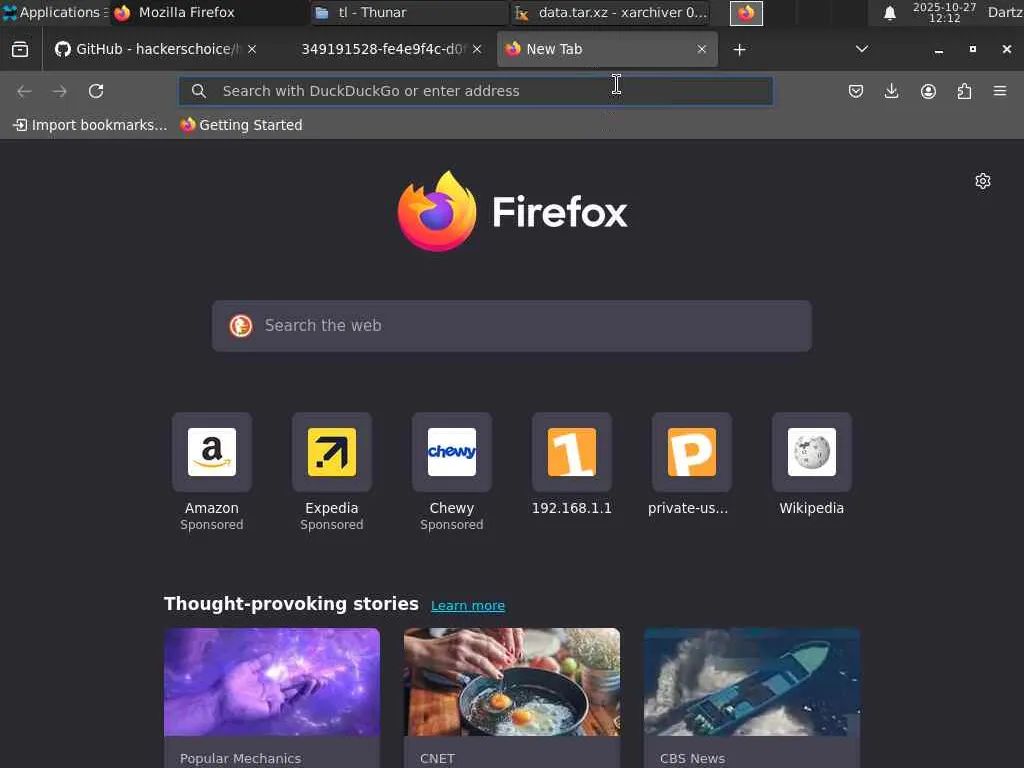Open the Extensions puzzle icon
The width and height of the screenshot is (1024, 768).
964,91
